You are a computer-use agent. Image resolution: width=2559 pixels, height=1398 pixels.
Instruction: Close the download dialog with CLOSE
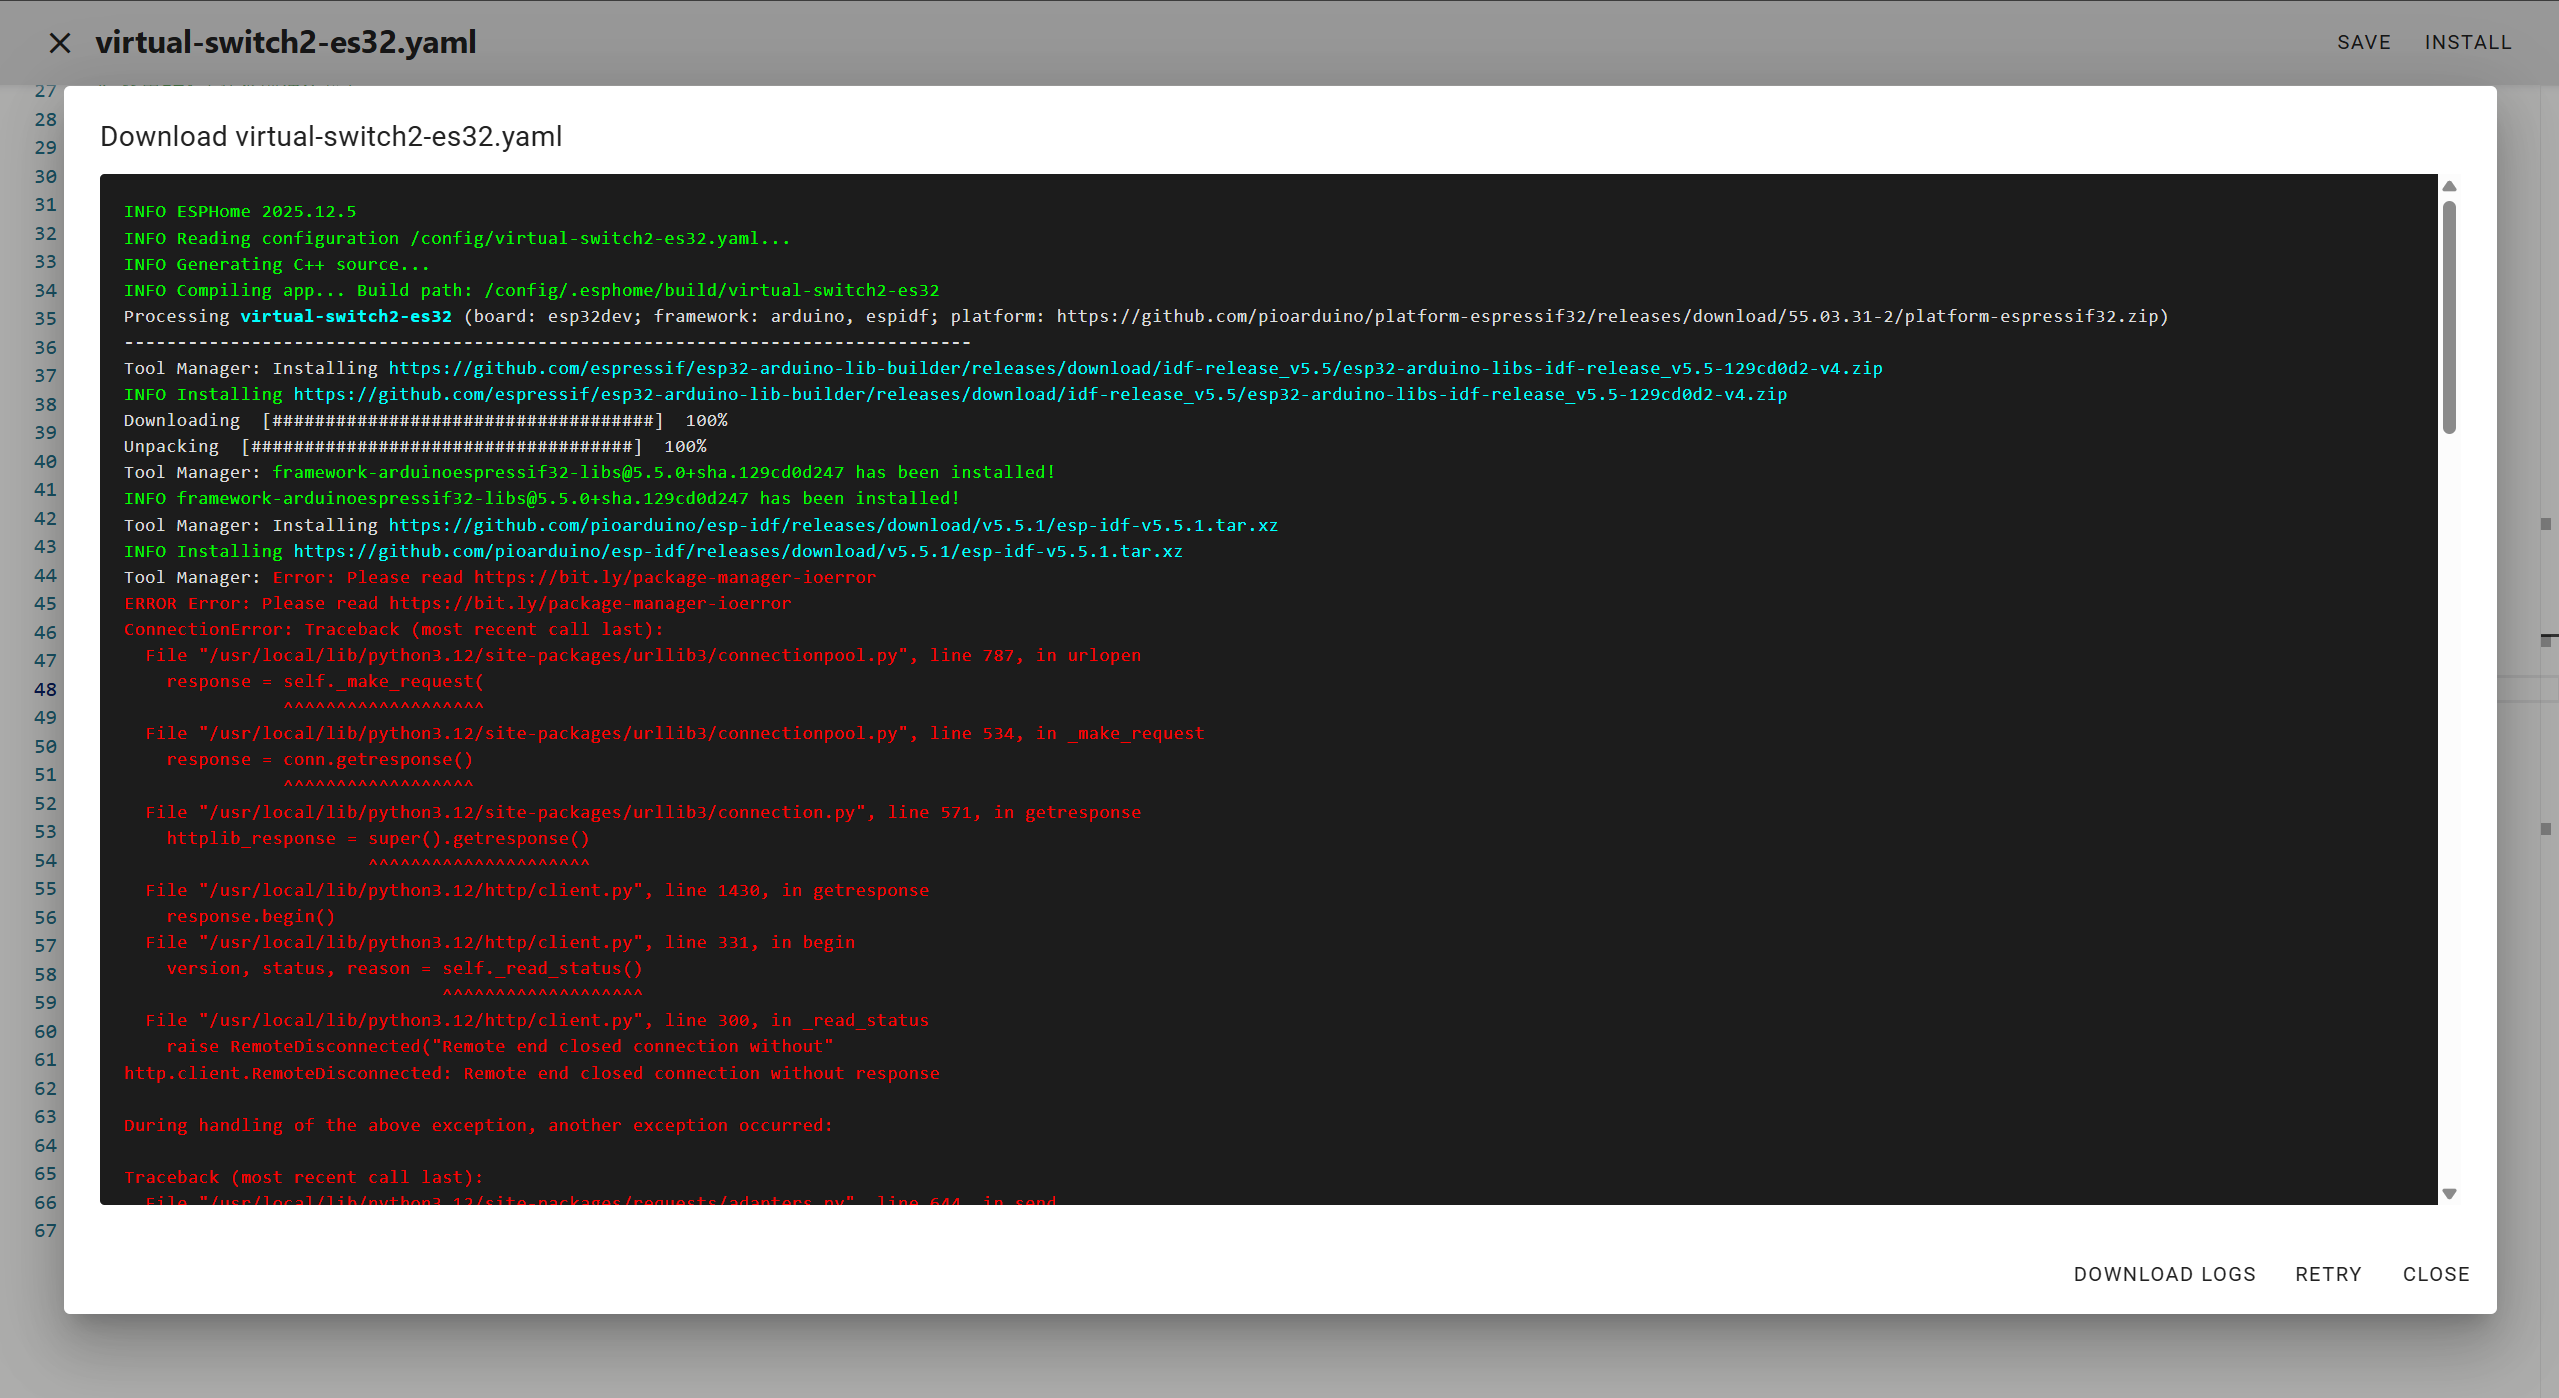pos(2435,1274)
